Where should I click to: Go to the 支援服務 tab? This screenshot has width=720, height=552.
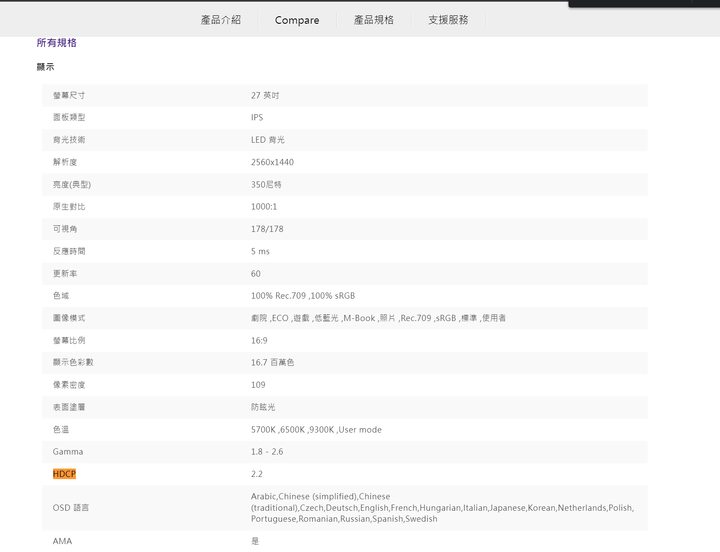448,20
